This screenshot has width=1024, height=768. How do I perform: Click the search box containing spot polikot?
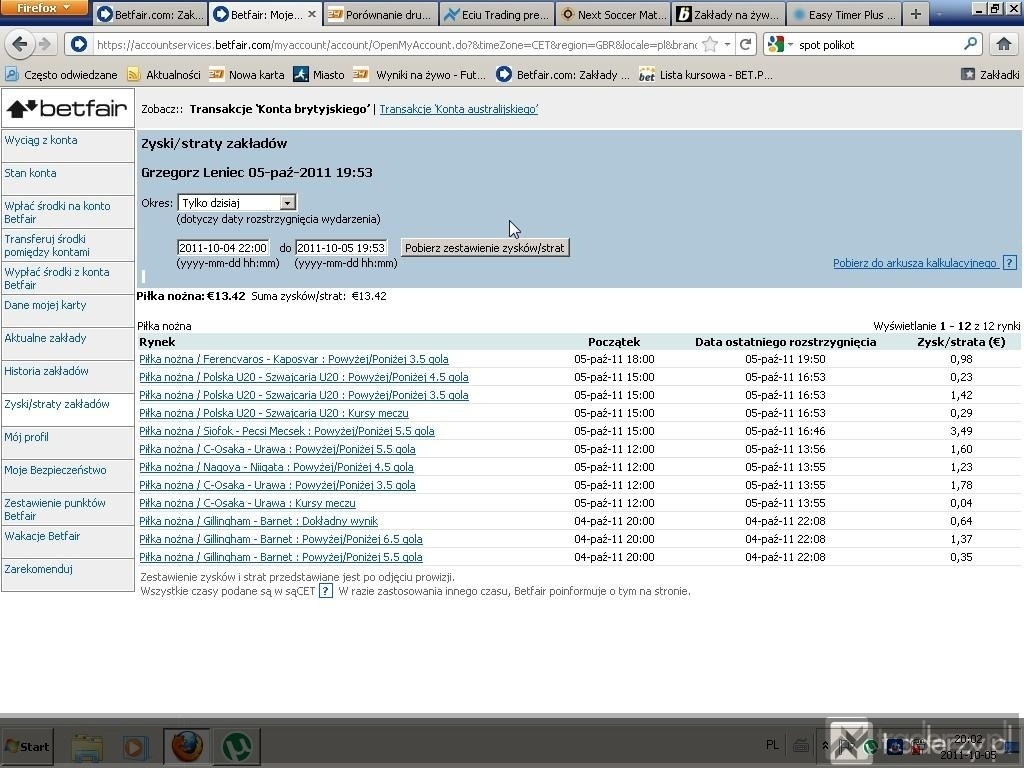(878, 44)
